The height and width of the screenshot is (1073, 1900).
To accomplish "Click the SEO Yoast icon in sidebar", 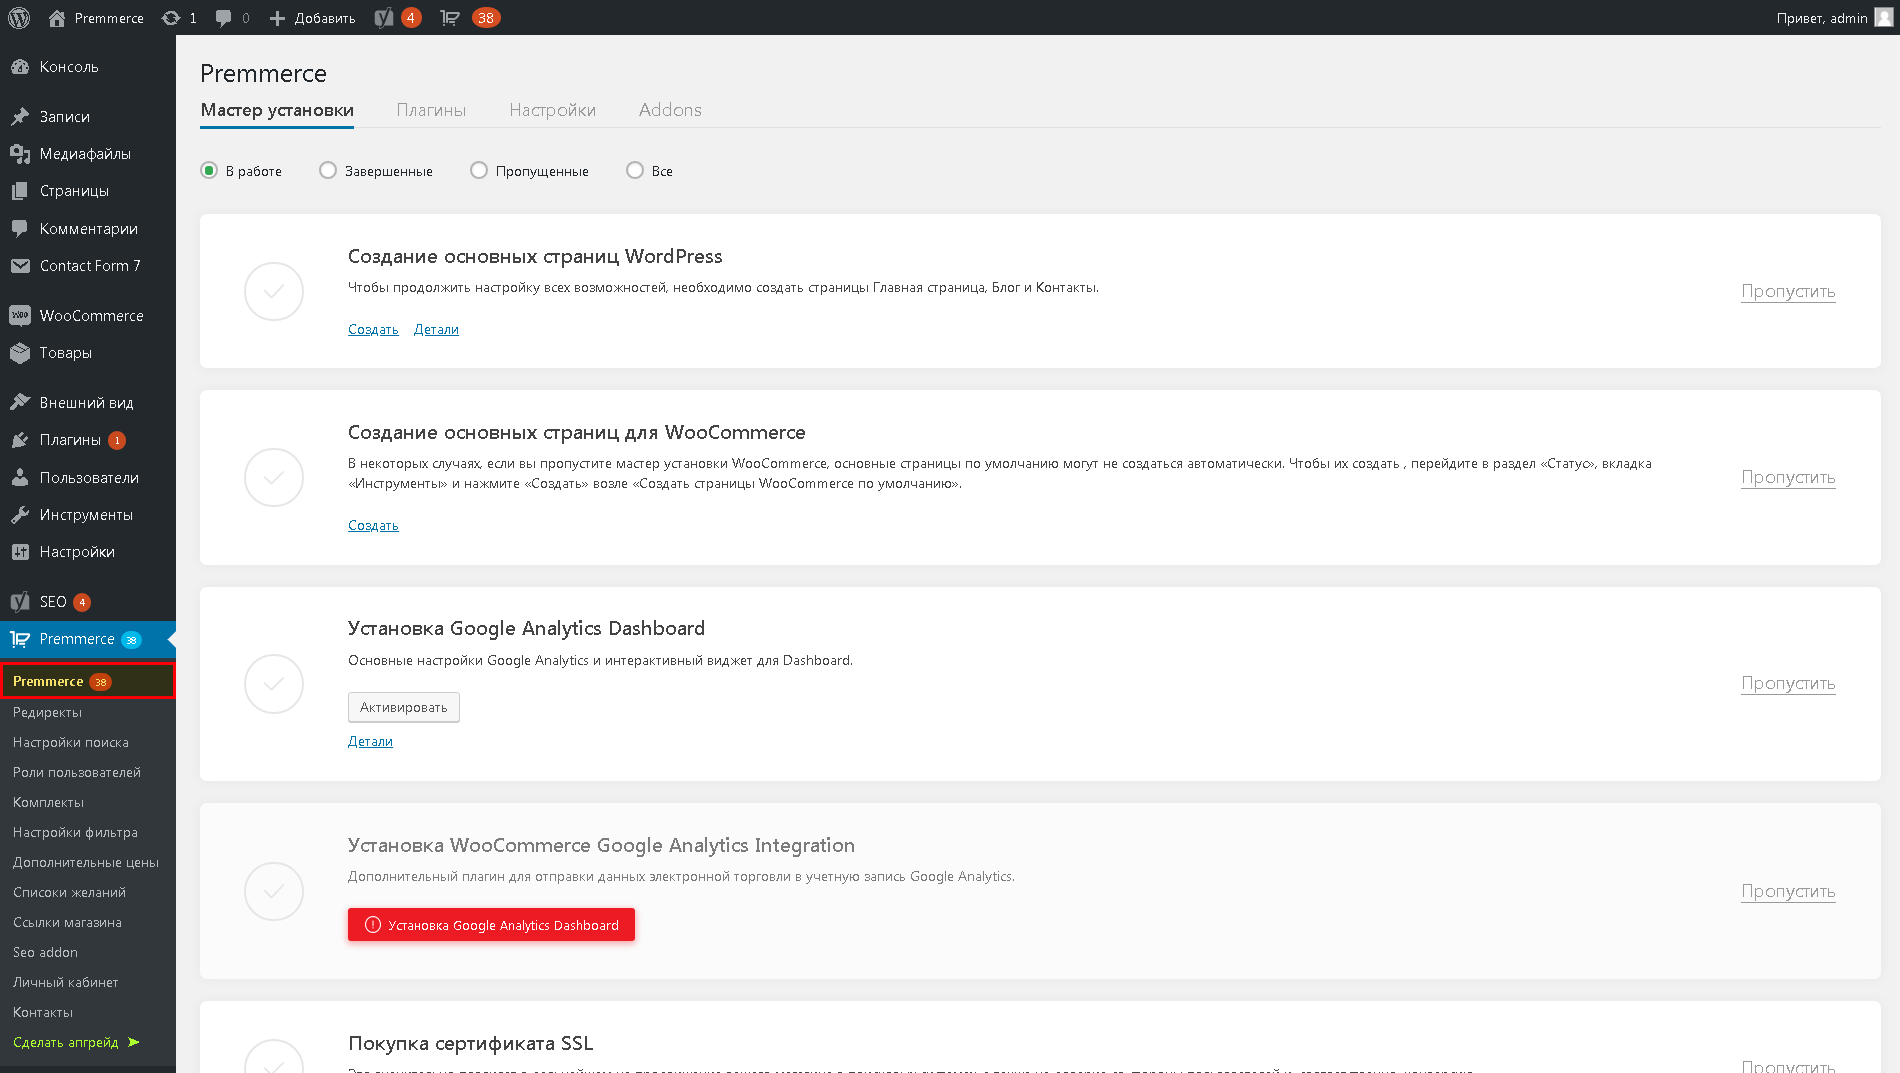I will (20, 602).
